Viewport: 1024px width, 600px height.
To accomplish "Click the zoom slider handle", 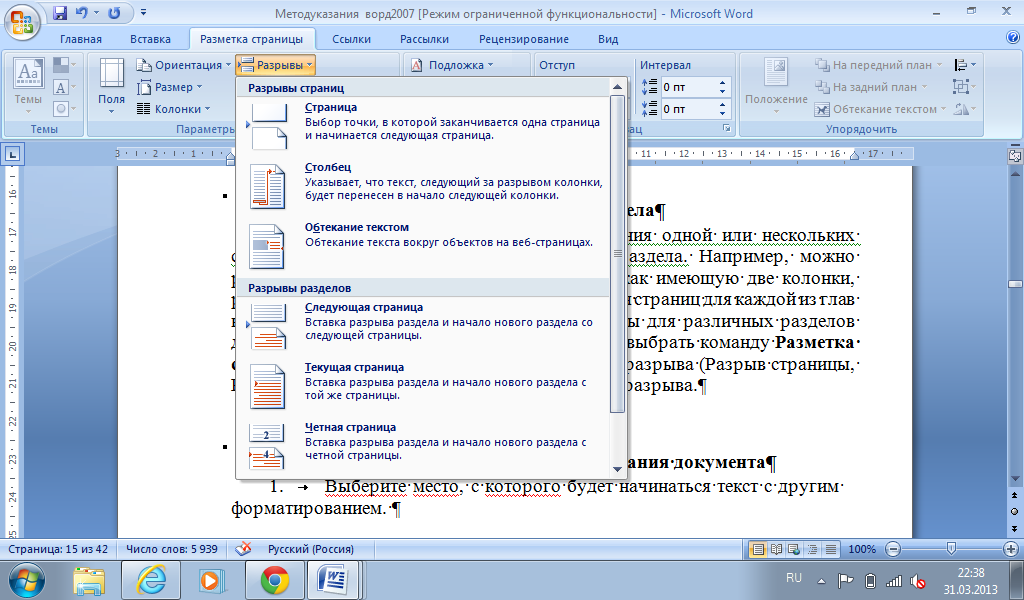I will point(952,548).
